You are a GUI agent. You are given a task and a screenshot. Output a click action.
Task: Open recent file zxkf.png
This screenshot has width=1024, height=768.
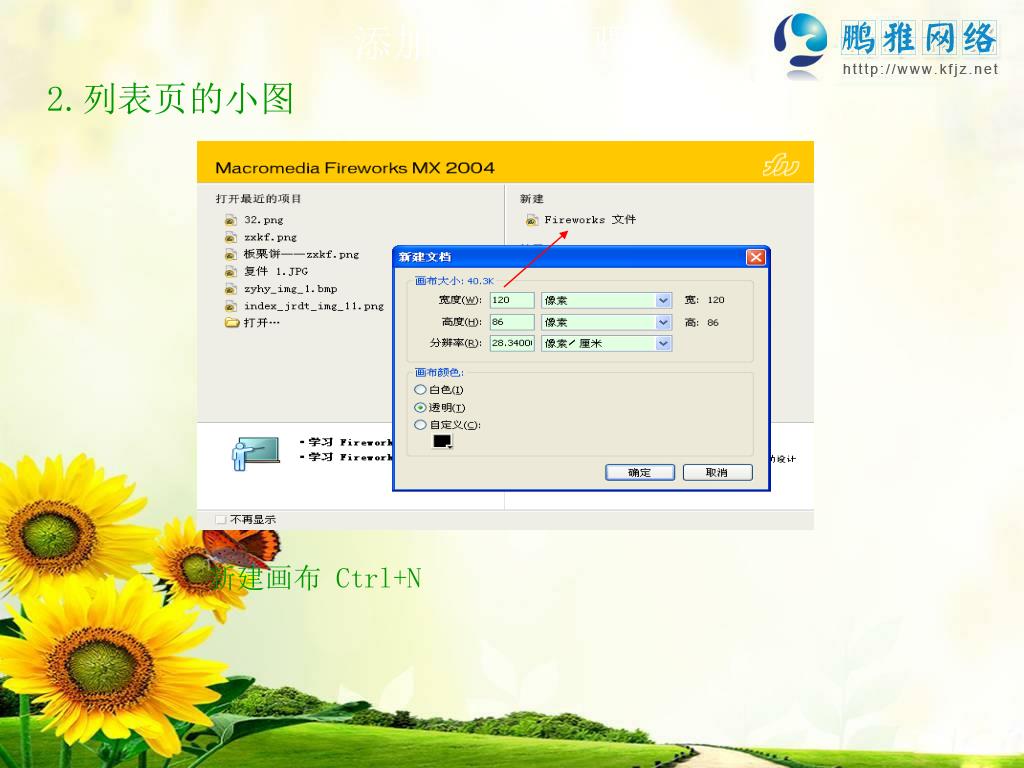point(270,237)
